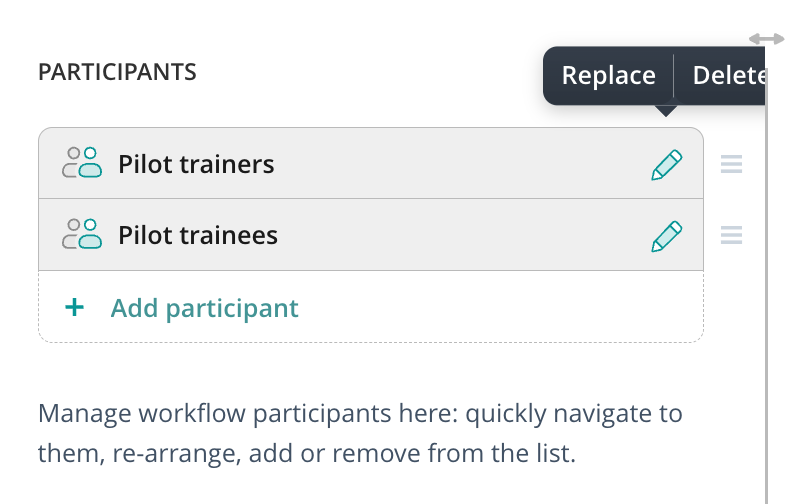Screen dimensions: 792x504
Task: Click the panel resize double-arrow handle
Action: 767,39
